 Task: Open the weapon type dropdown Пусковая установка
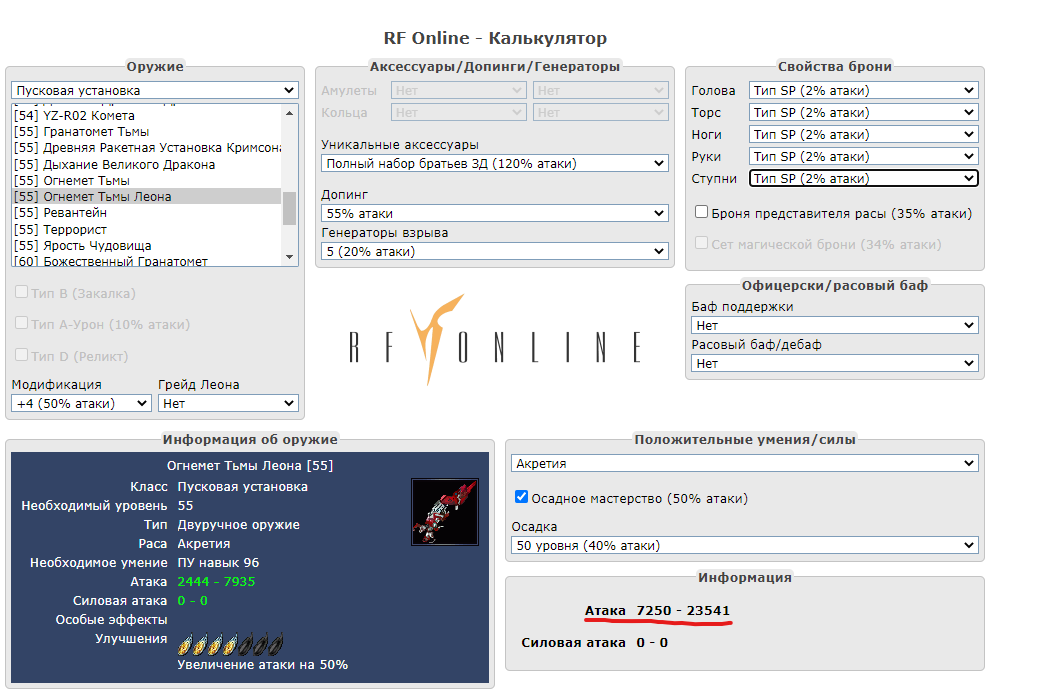point(155,90)
